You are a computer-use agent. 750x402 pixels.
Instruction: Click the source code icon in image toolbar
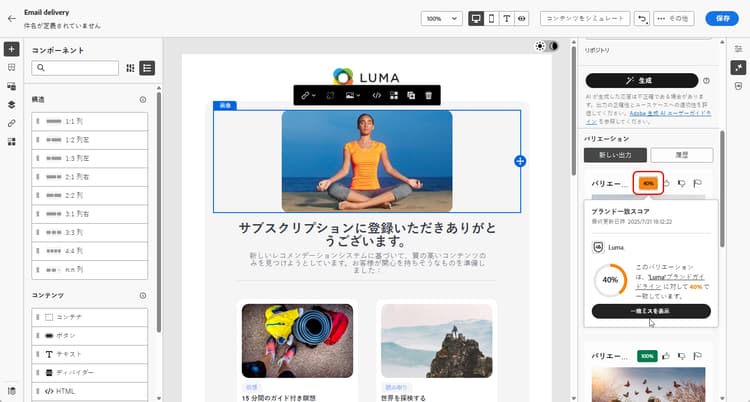pos(376,95)
